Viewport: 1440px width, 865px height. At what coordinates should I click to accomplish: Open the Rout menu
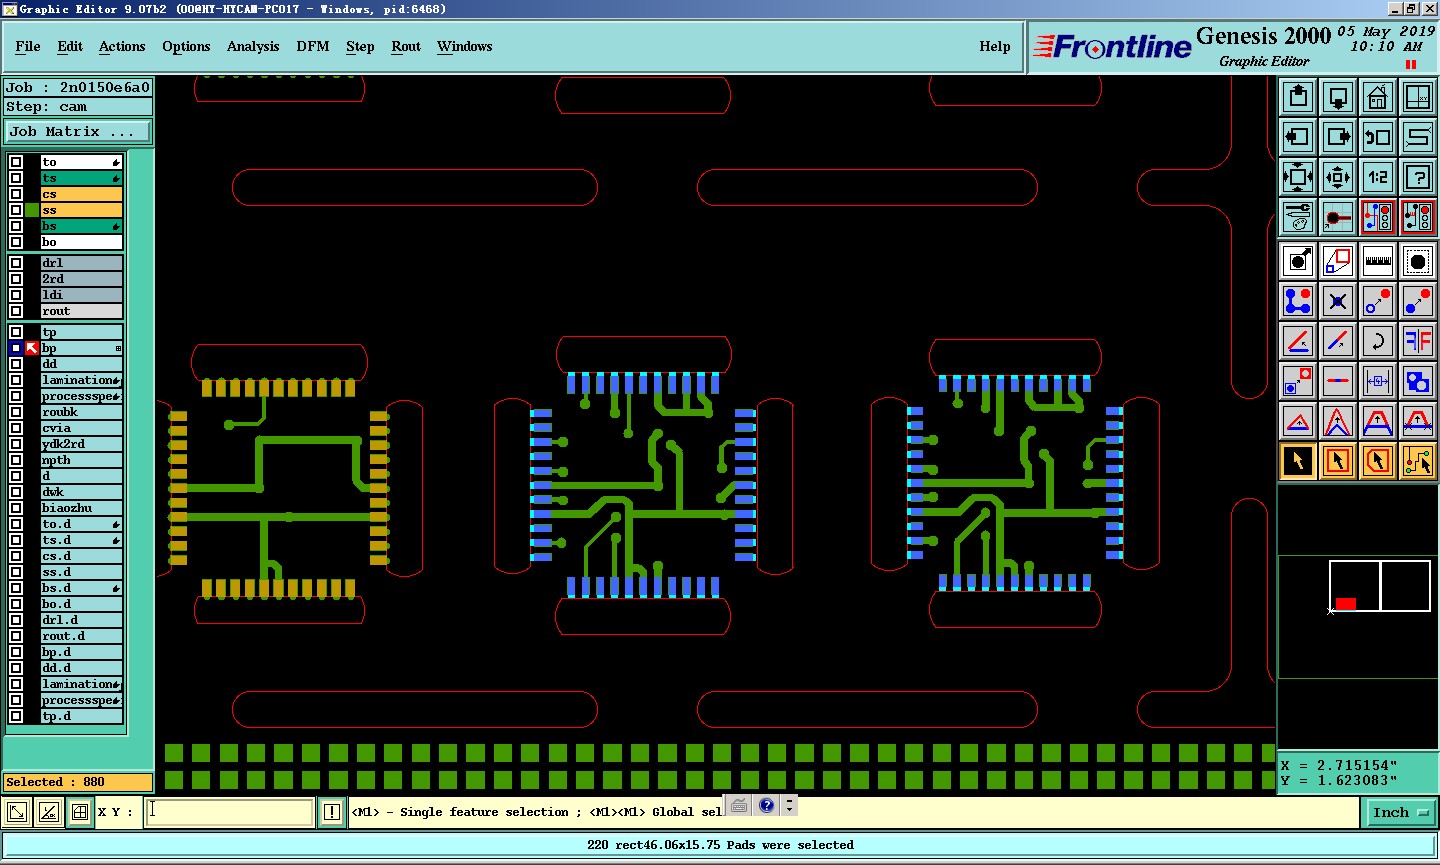pos(406,46)
